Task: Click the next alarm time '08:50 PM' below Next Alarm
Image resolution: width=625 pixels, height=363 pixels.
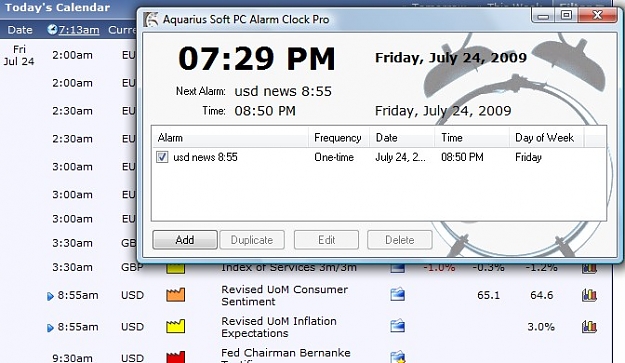Action: point(265,111)
